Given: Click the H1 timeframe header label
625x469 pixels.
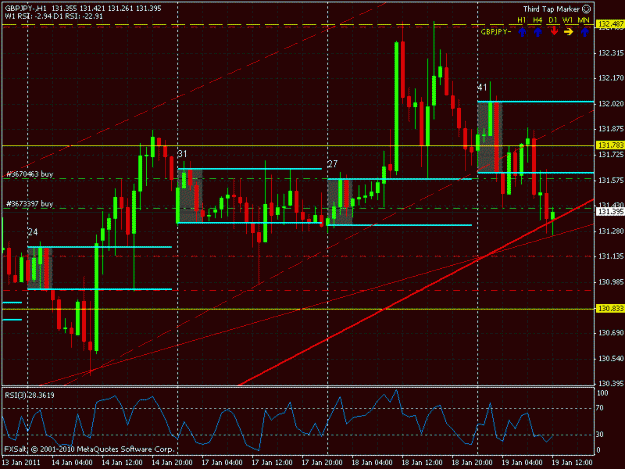Looking at the screenshot, I should coord(522,20).
